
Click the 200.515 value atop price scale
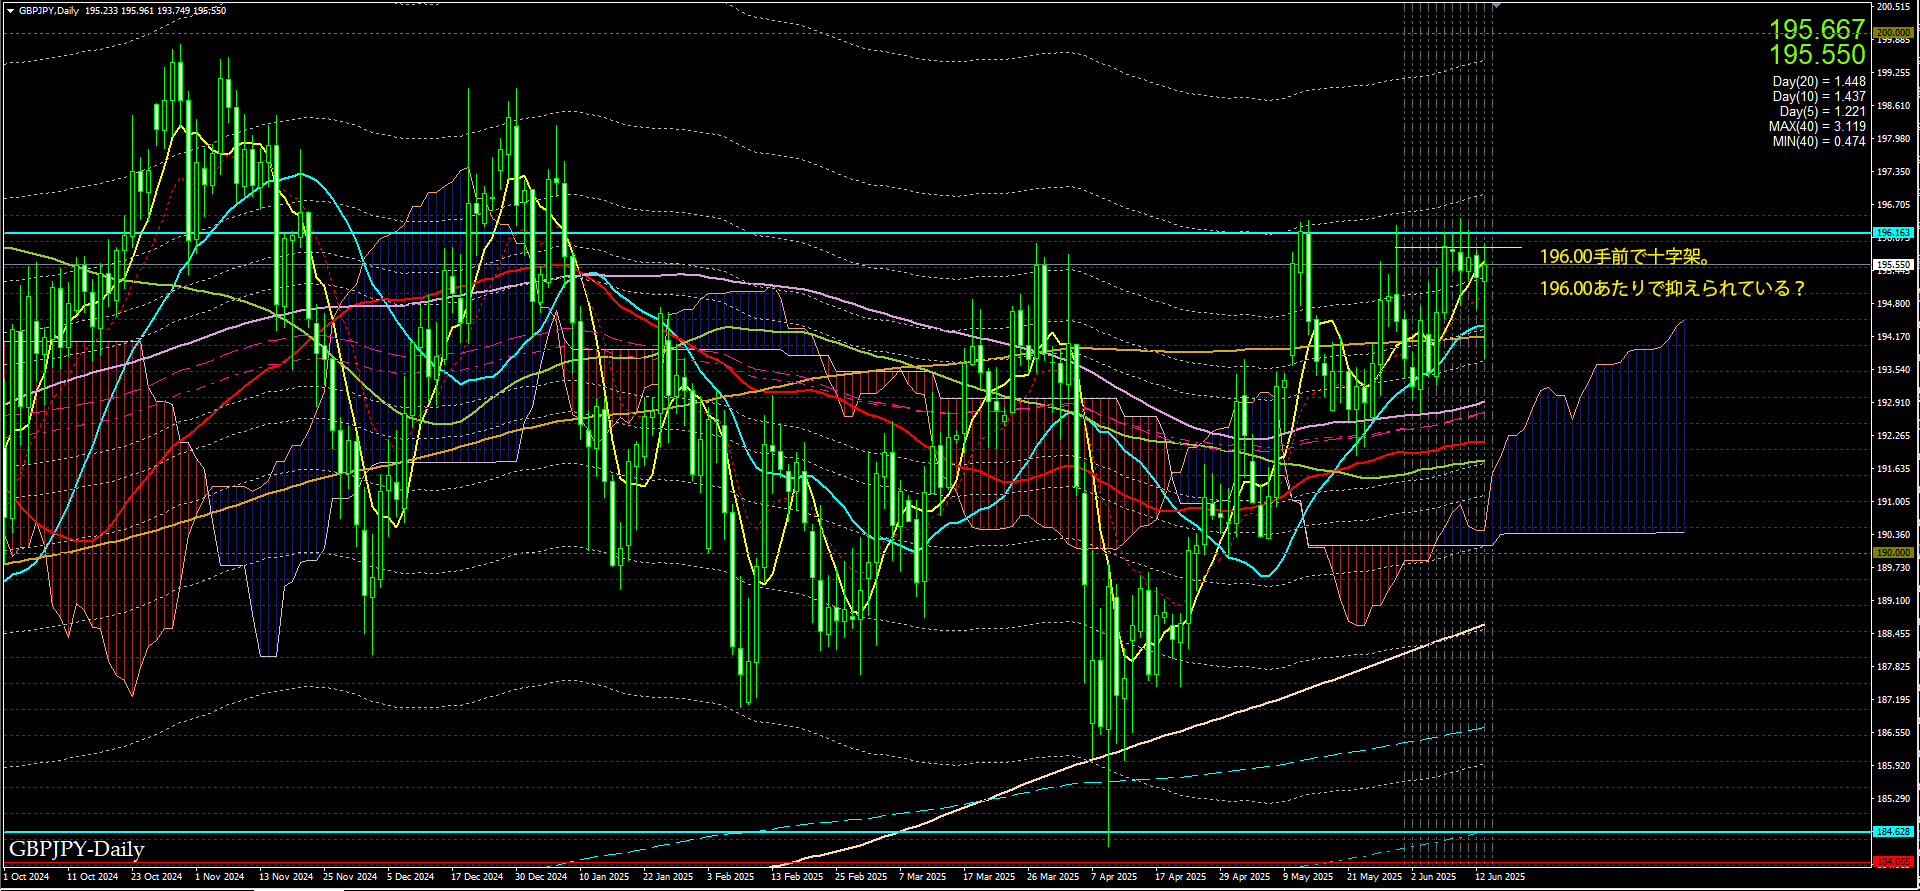[x=1893, y=7]
